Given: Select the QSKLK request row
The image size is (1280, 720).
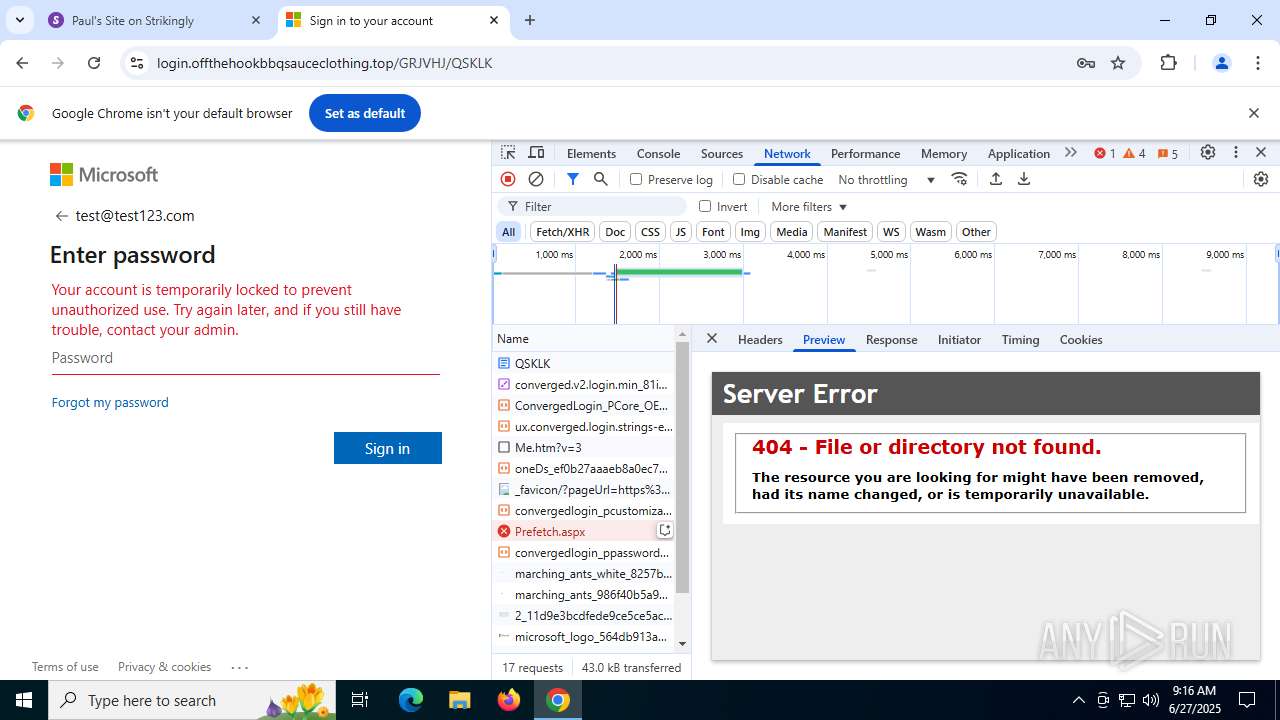Looking at the screenshot, I should pos(584,363).
